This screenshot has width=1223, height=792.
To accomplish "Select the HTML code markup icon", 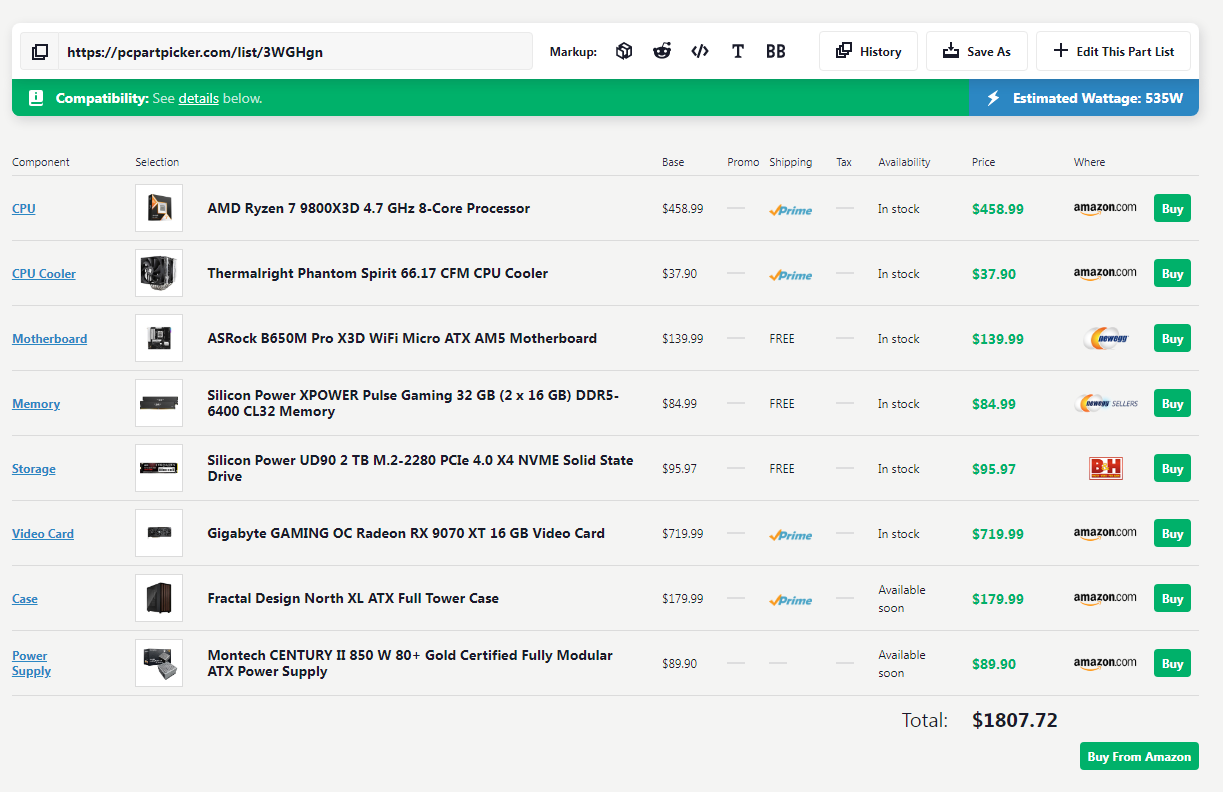I will pos(700,51).
